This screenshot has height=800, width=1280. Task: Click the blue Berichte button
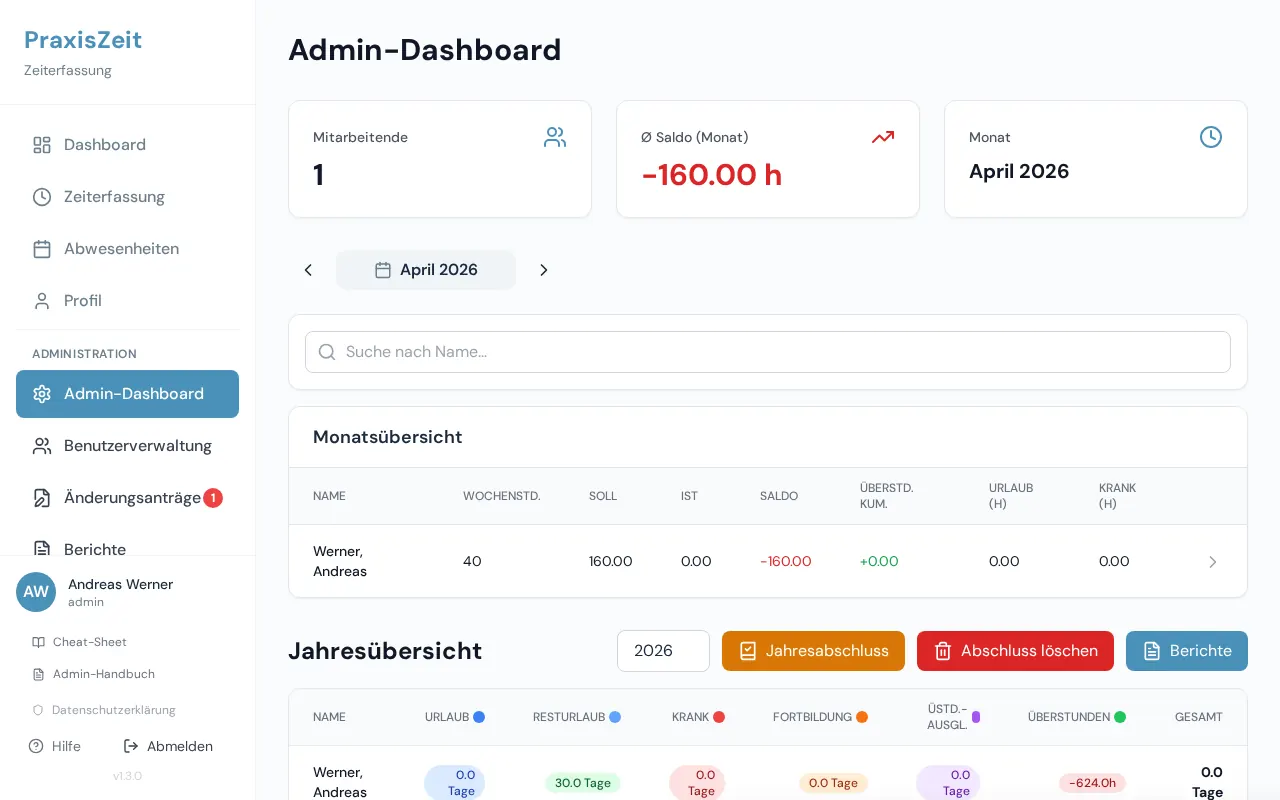tap(1187, 651)
